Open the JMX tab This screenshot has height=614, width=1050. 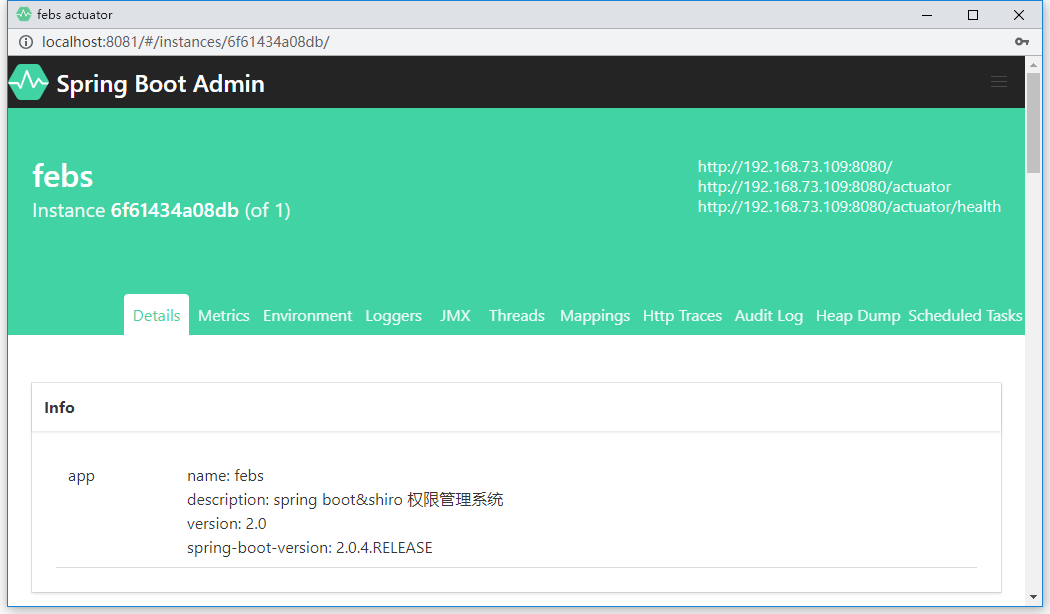pyautogui.click(x=455, y=315)
